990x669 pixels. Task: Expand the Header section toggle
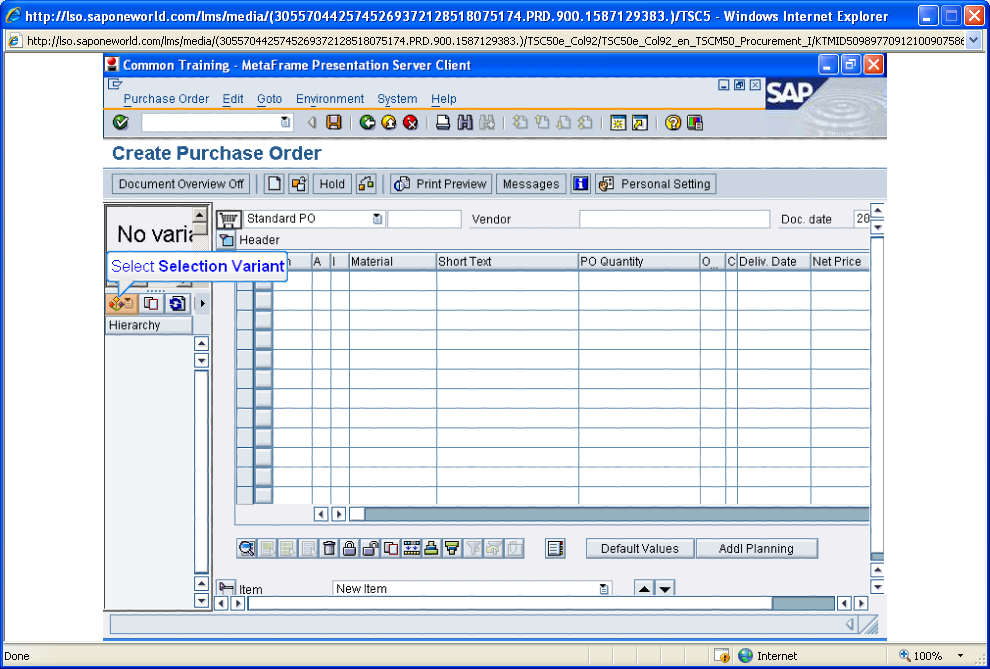[226, 240]
